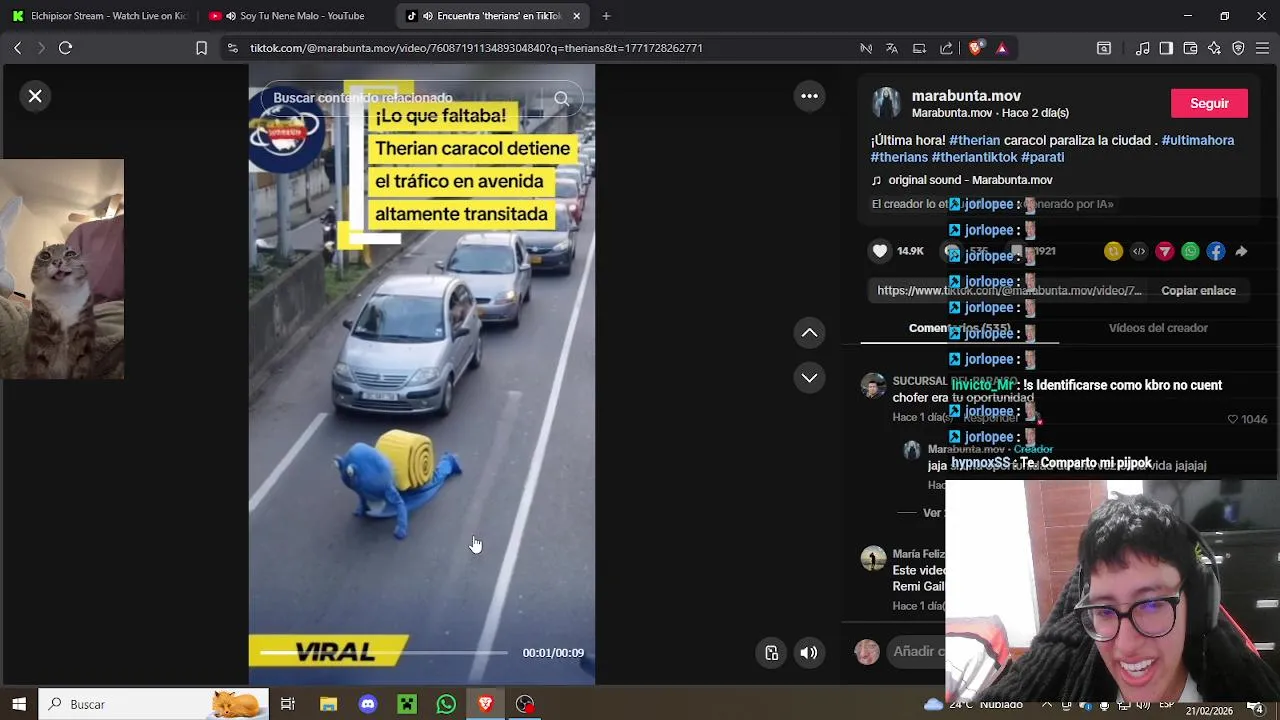Go to the previous video with up chevron

click(809, 333)
